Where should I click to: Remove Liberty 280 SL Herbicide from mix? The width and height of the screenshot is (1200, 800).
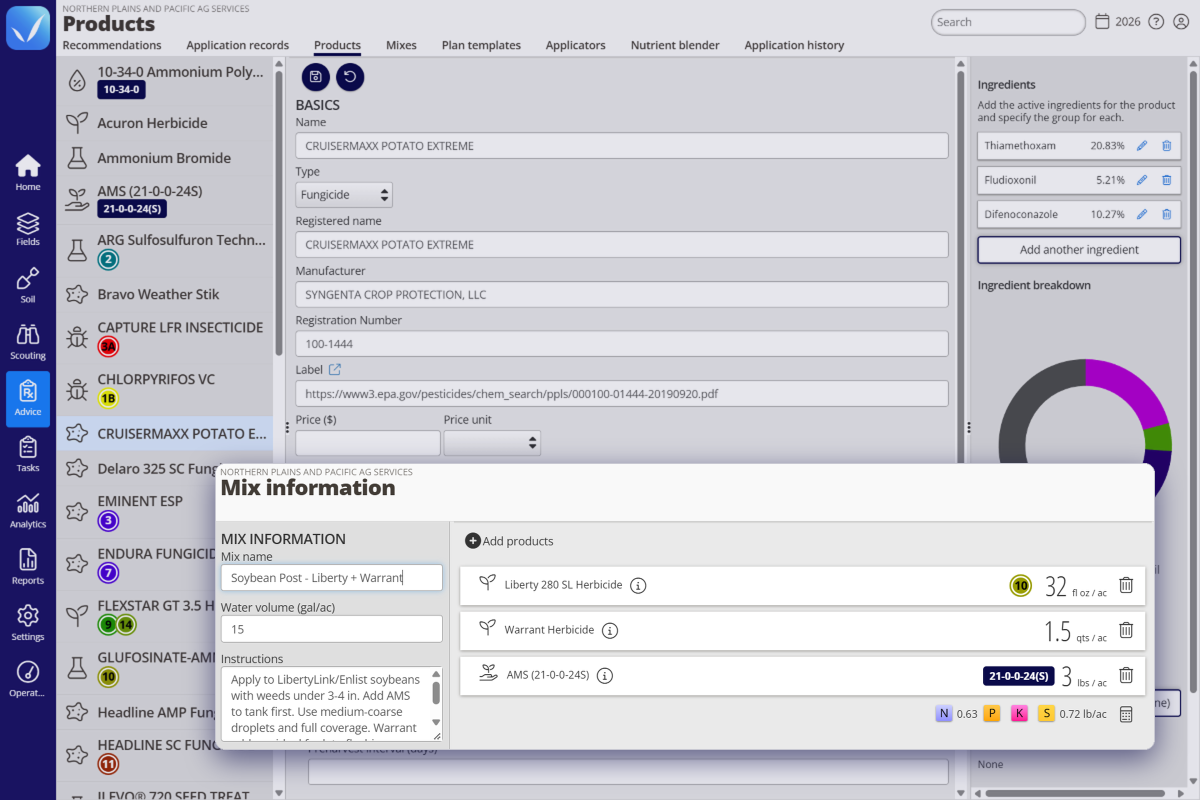pyautogui.click(x=1126, y=586)
